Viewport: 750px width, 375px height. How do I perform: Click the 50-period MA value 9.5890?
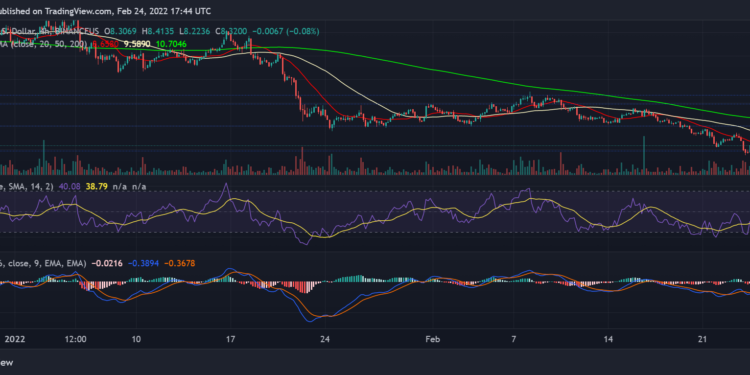136,44
